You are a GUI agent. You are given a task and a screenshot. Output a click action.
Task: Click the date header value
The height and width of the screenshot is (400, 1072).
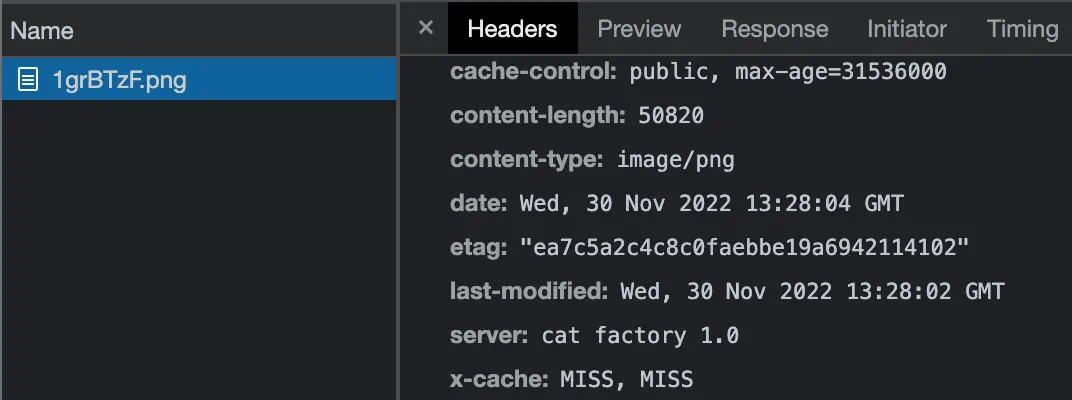tap(711, 204)
